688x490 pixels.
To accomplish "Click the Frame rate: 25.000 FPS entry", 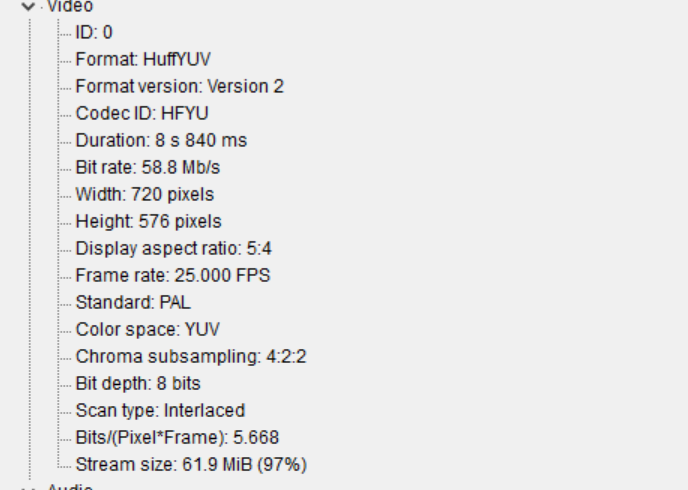I will [x=172, y=275].
